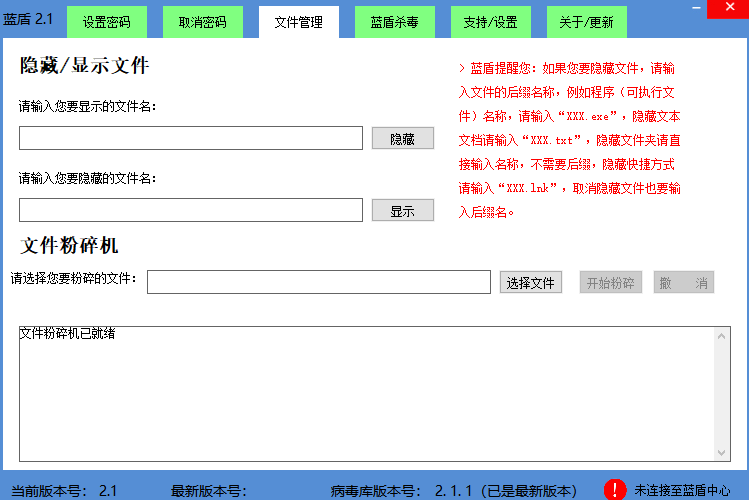Click the 隐藏 button

pyautogui.click(x=403, y=138)
